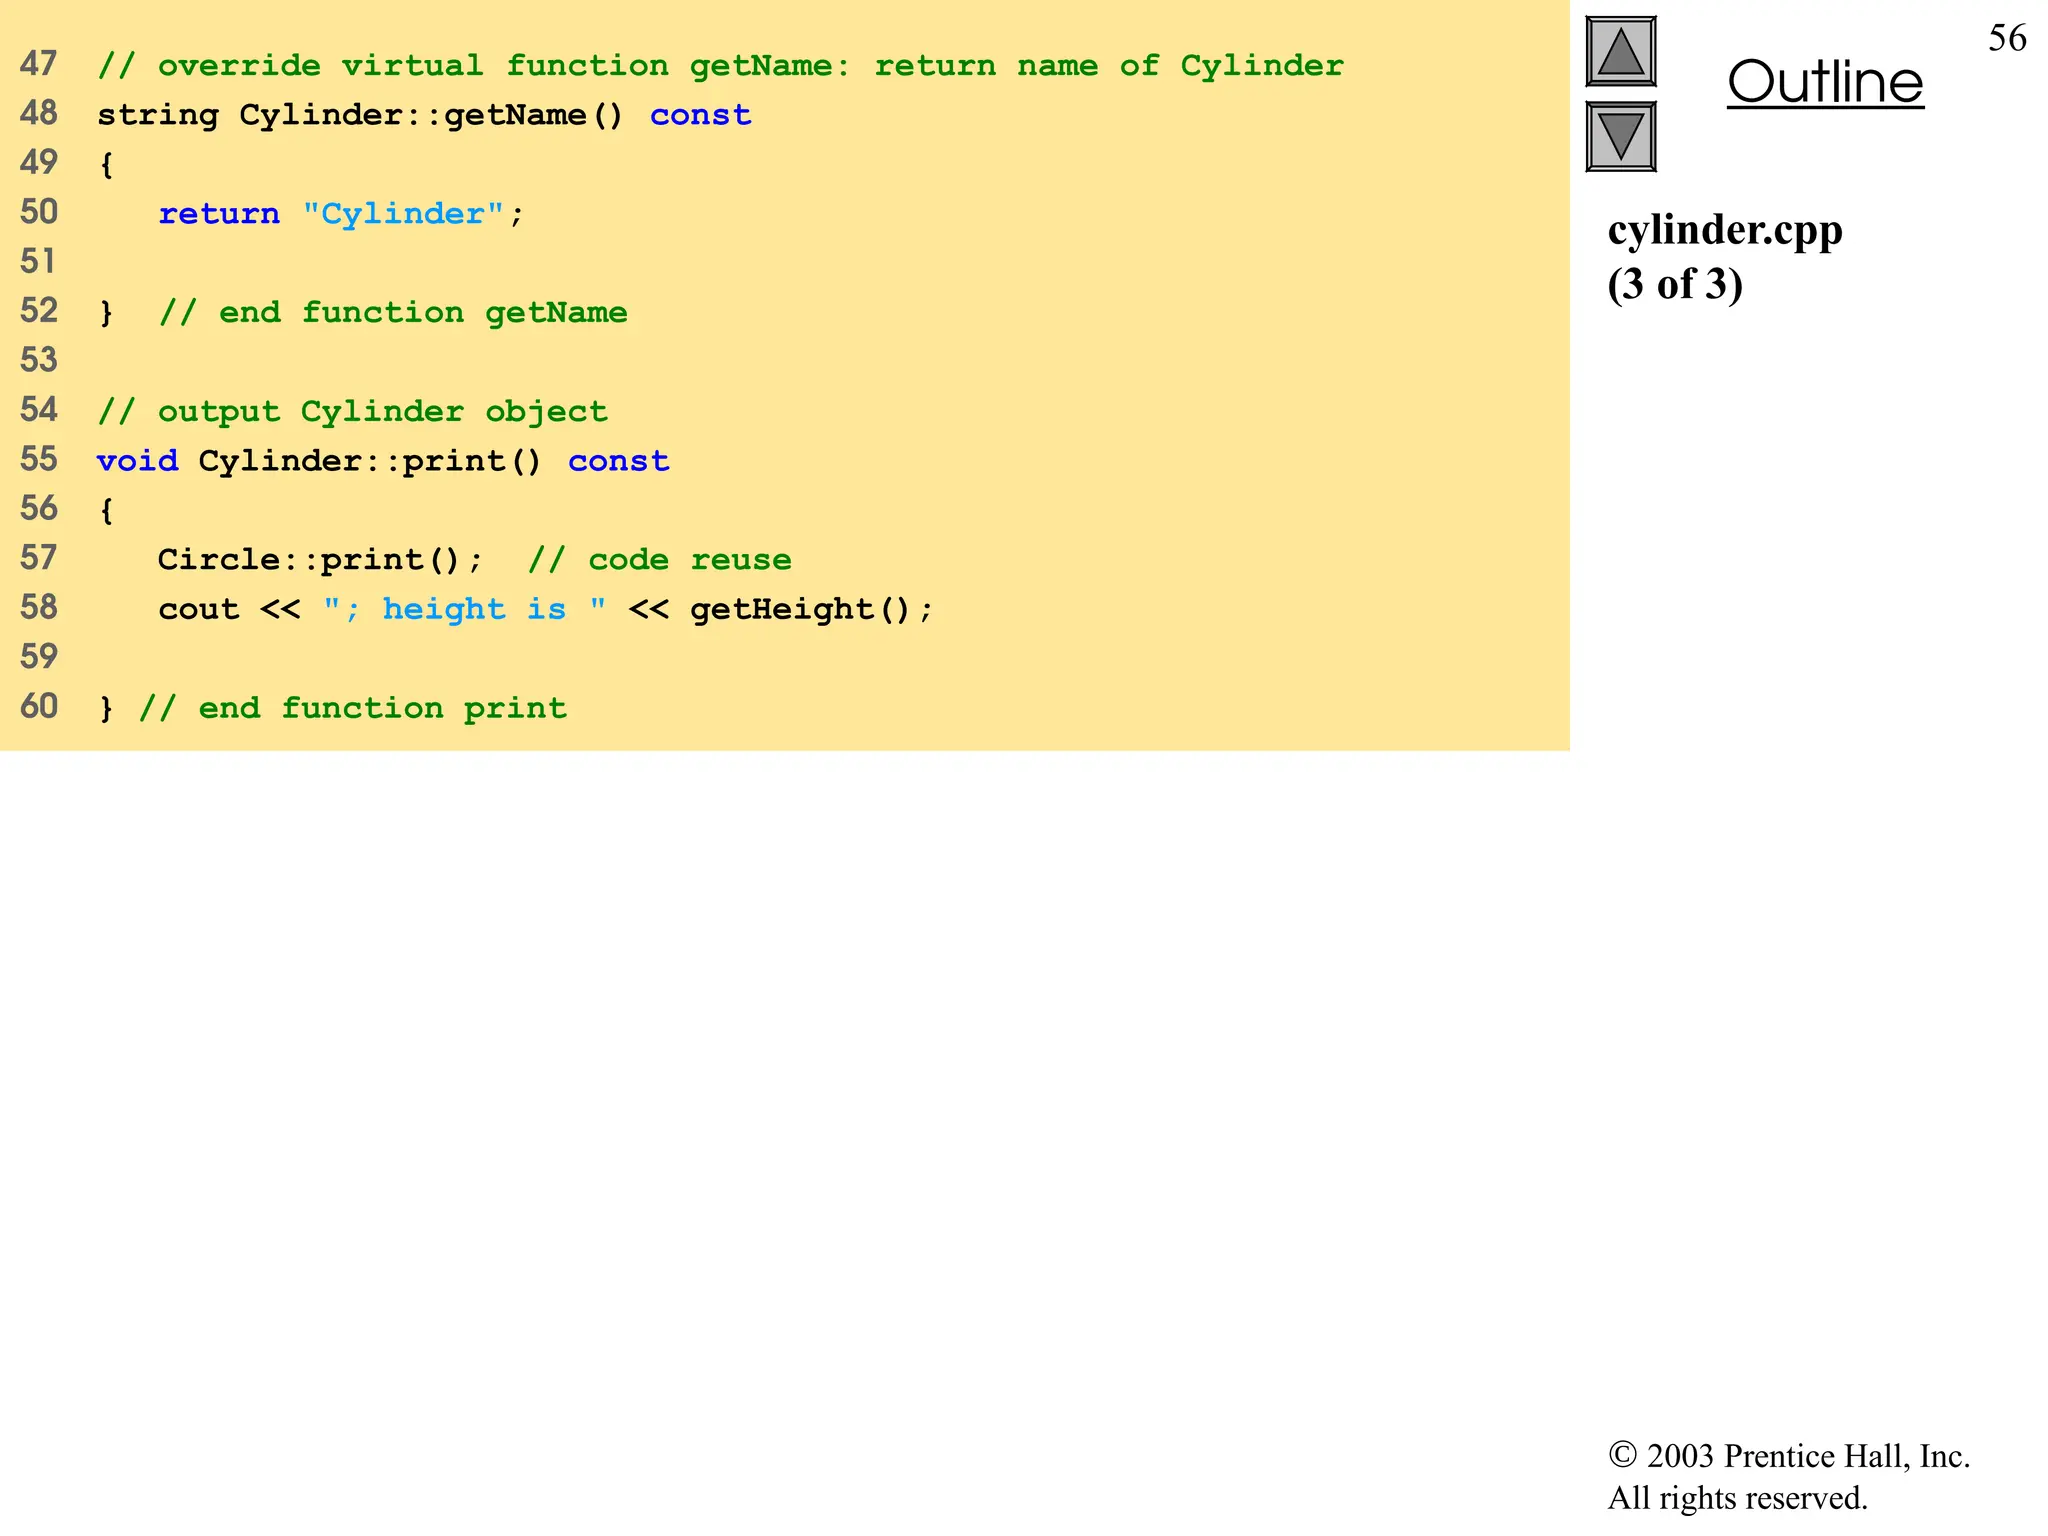Click the return "Cylinder" statement

(341, 214)
